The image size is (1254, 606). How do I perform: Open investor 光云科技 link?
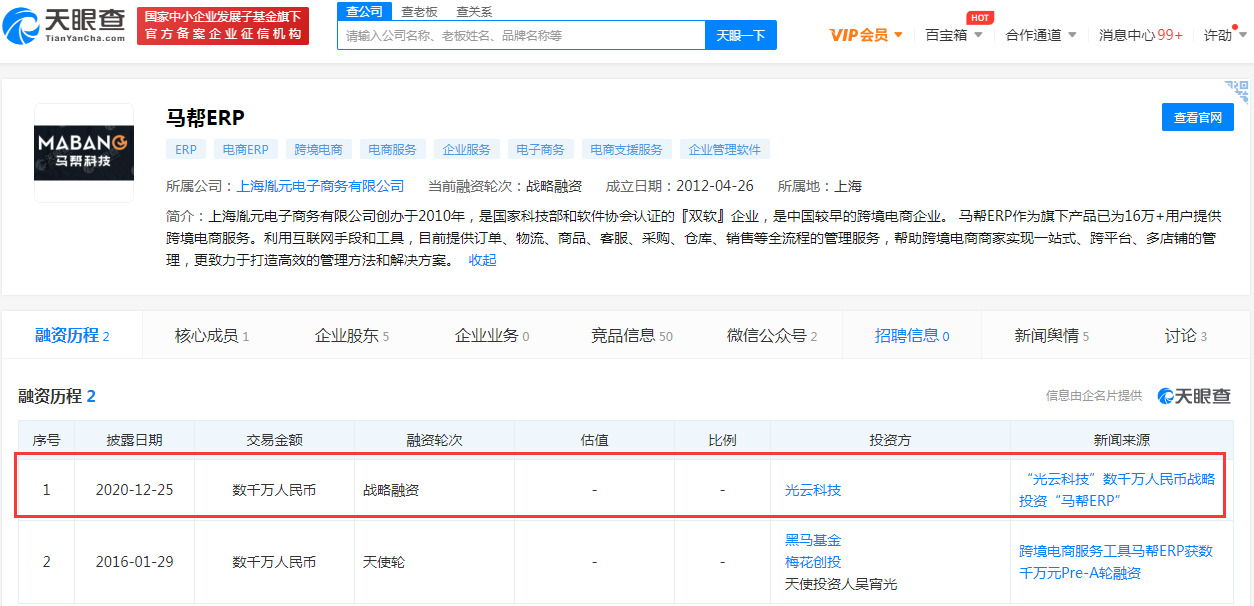(813, 490)
